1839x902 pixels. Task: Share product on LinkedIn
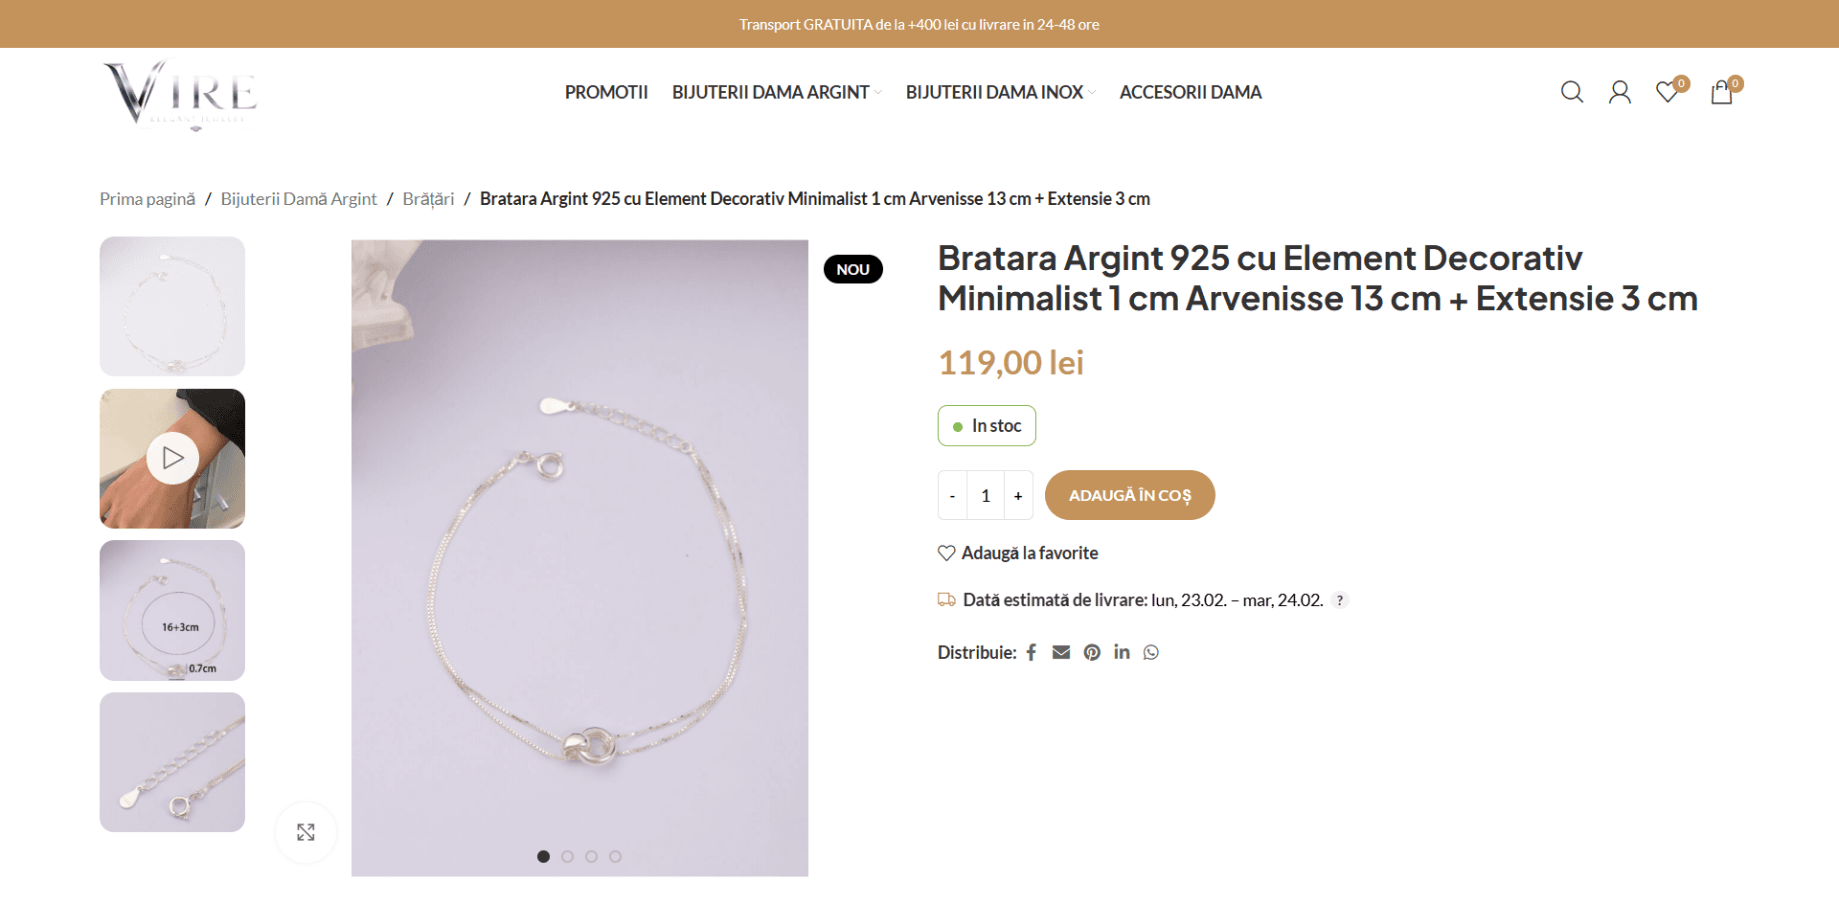pos(1122,652)
